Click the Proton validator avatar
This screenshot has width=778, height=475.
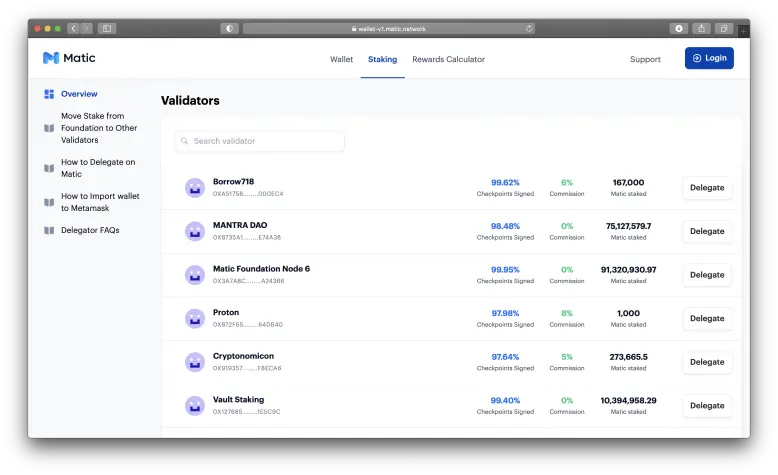point(195,319)
